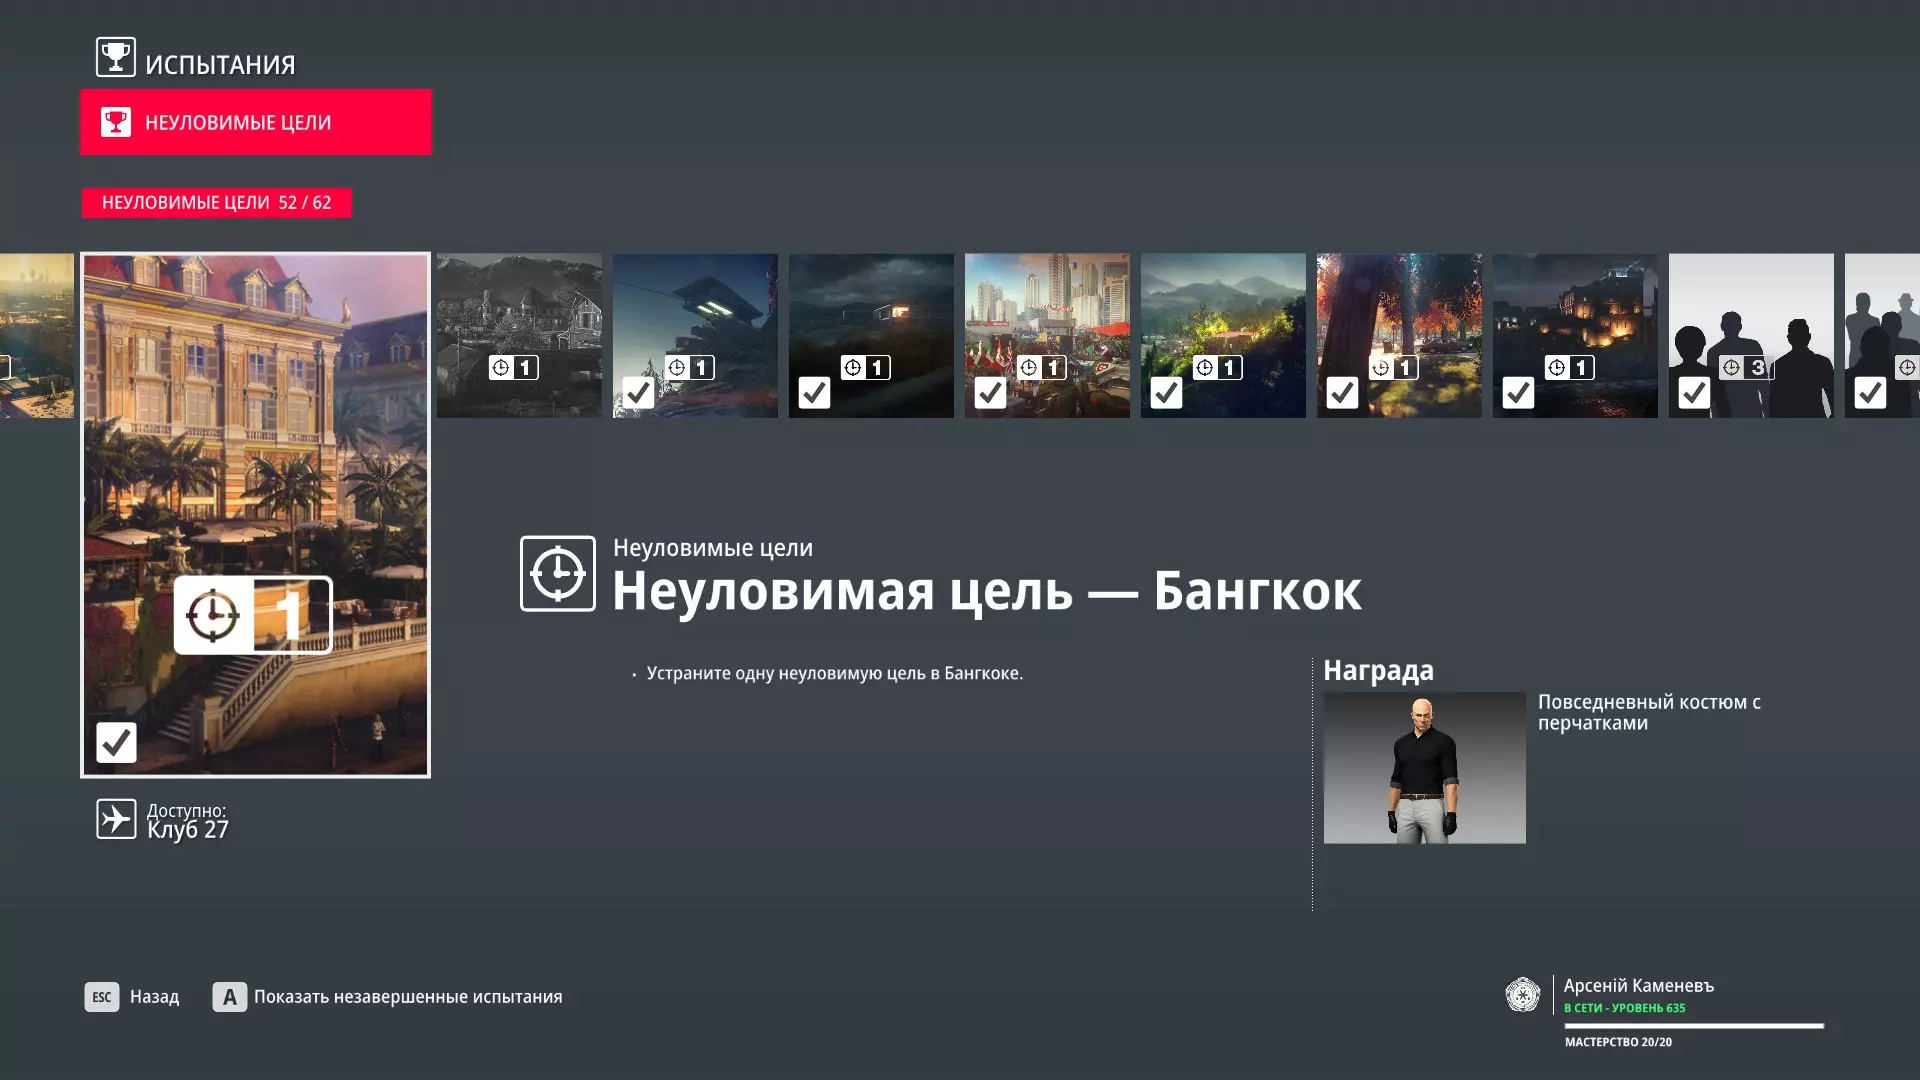Click Показать незавершенные испытания button
The height and width of the screenshot is (1080, 1920).
pos(407,997)
